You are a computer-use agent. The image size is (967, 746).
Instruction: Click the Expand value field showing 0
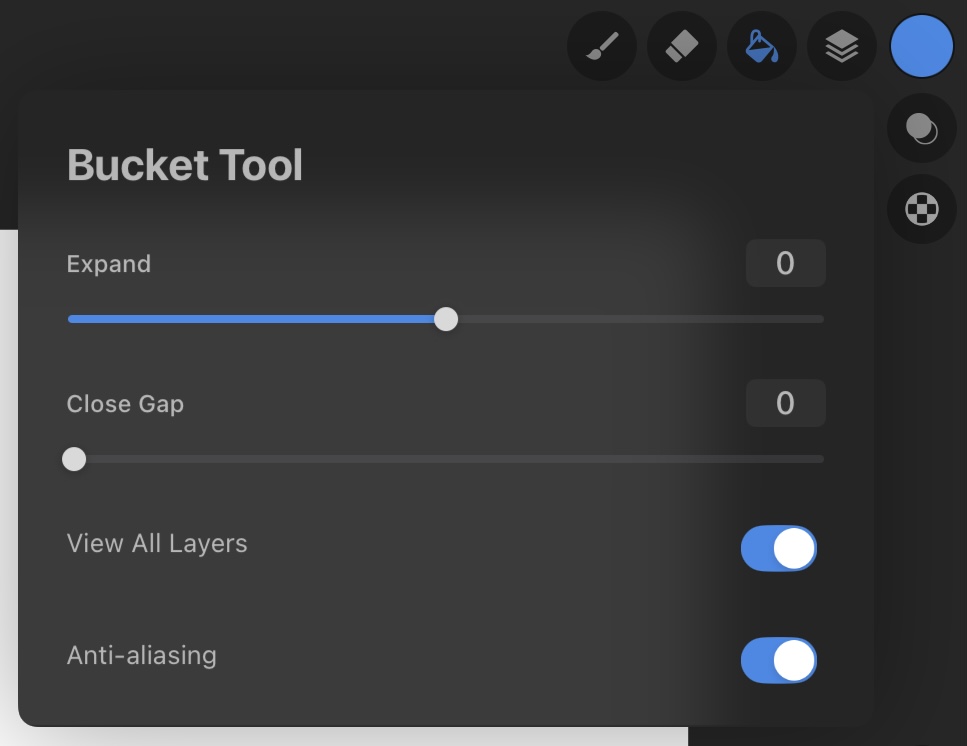(786, 263)
